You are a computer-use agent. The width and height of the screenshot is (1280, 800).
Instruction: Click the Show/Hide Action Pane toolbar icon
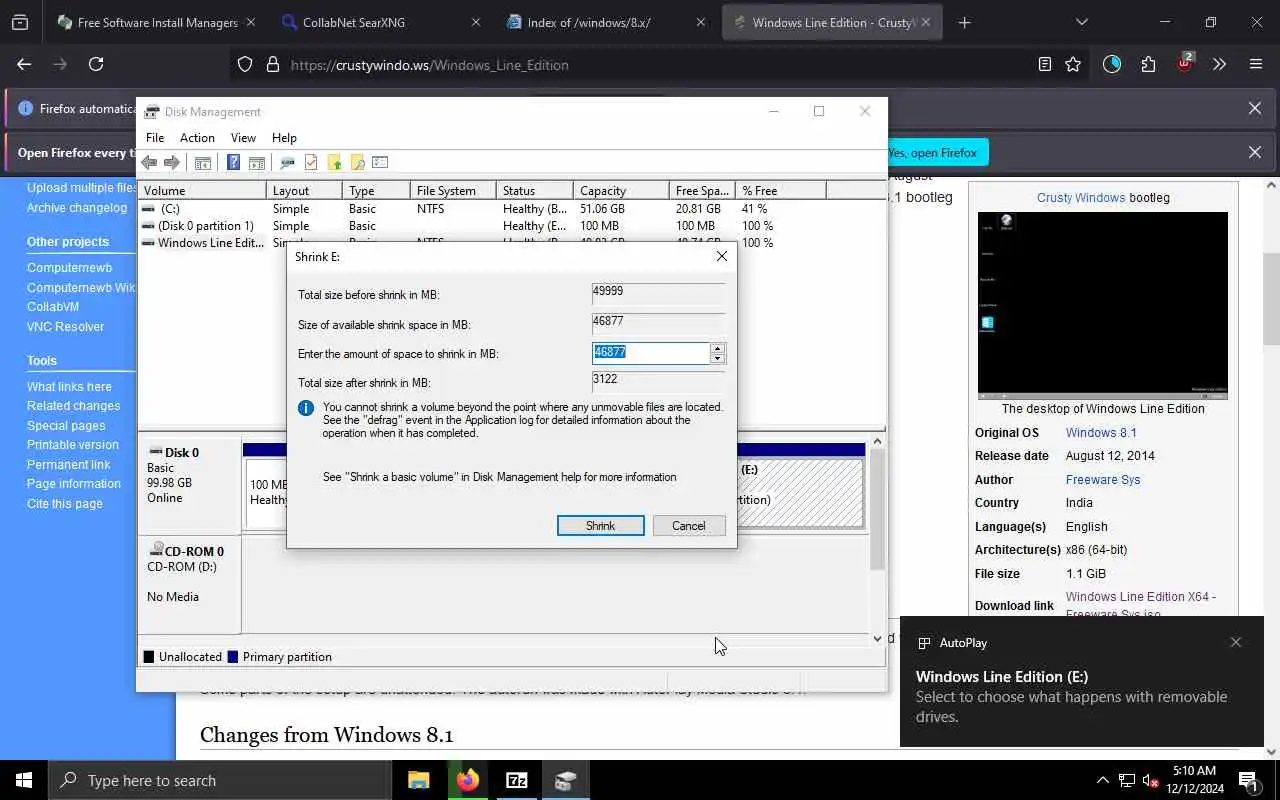[256, 162]
